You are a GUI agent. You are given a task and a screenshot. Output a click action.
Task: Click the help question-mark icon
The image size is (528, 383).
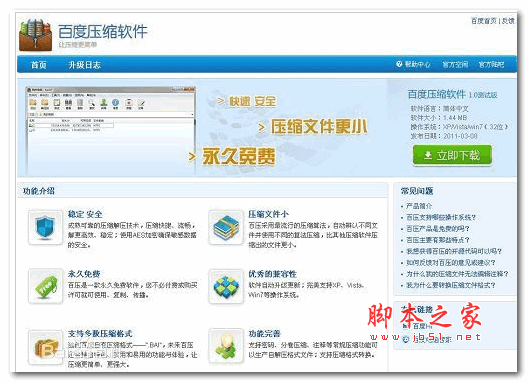(x=399, y=64)
